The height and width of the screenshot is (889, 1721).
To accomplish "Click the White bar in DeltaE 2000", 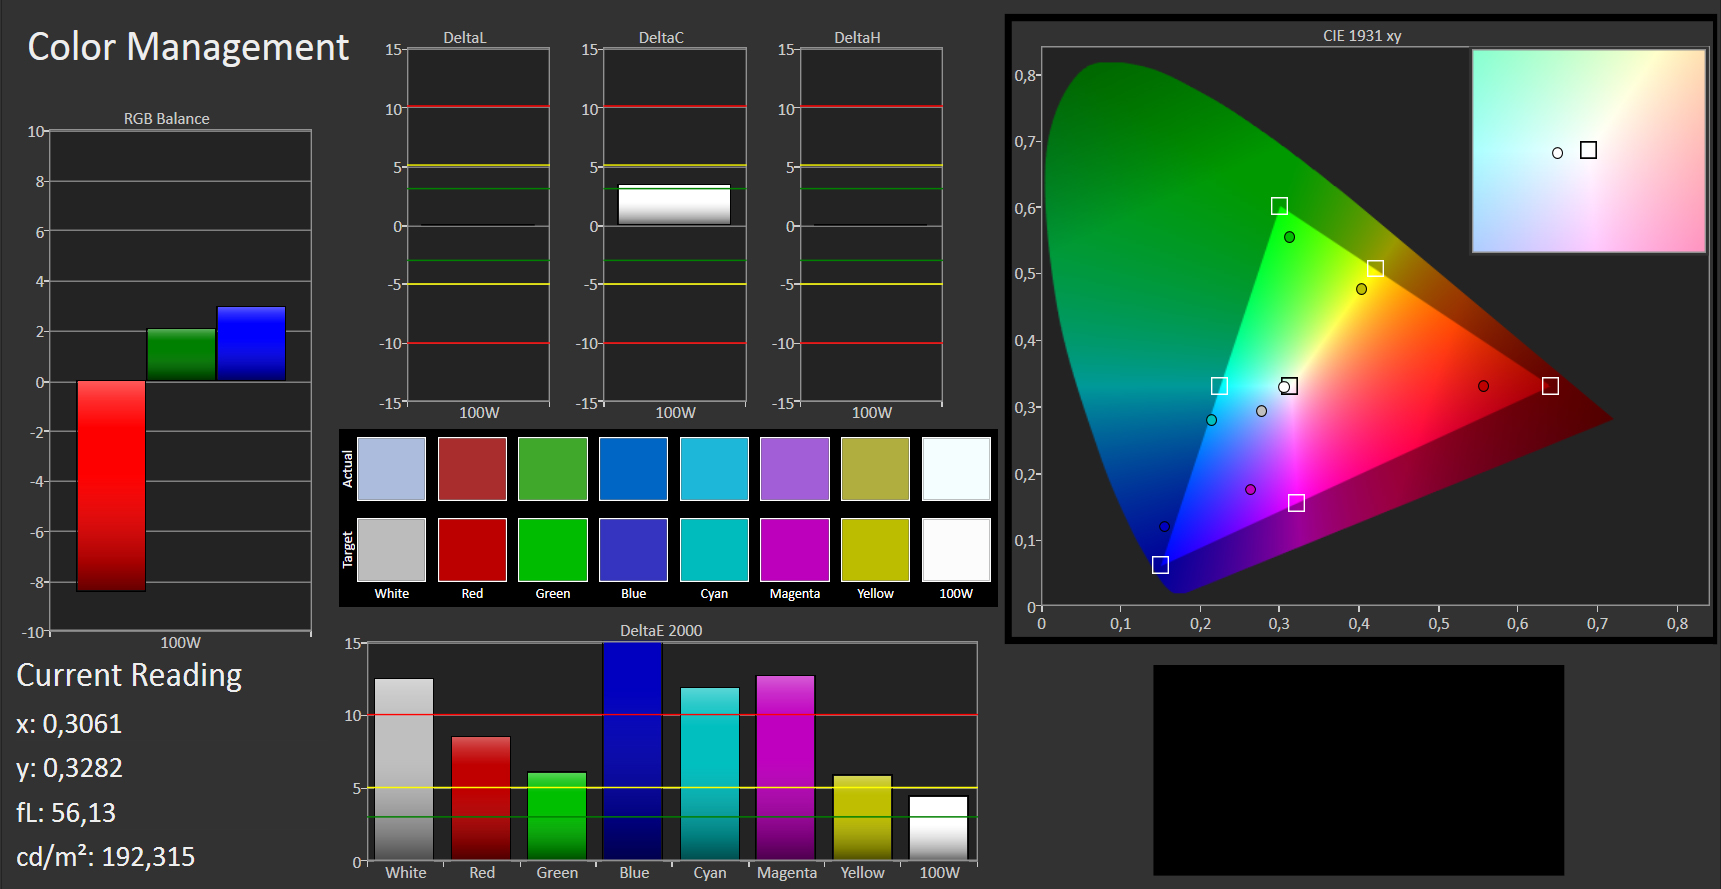I will pos(404,769).
